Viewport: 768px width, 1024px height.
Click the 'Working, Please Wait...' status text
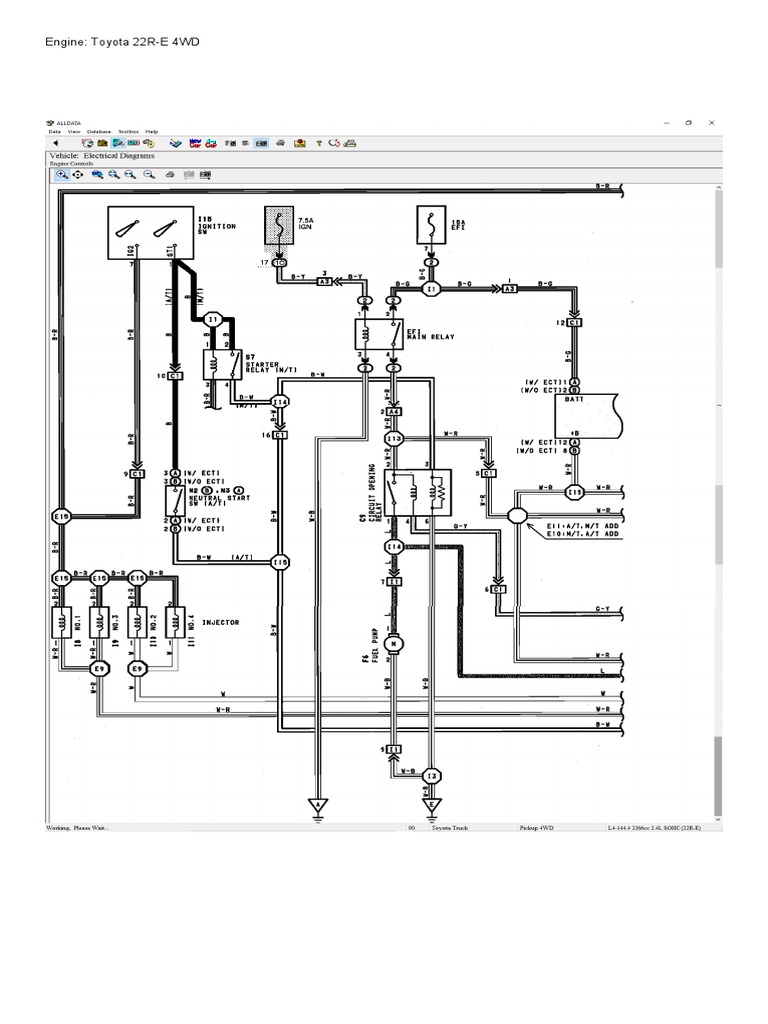pos(77,827)
